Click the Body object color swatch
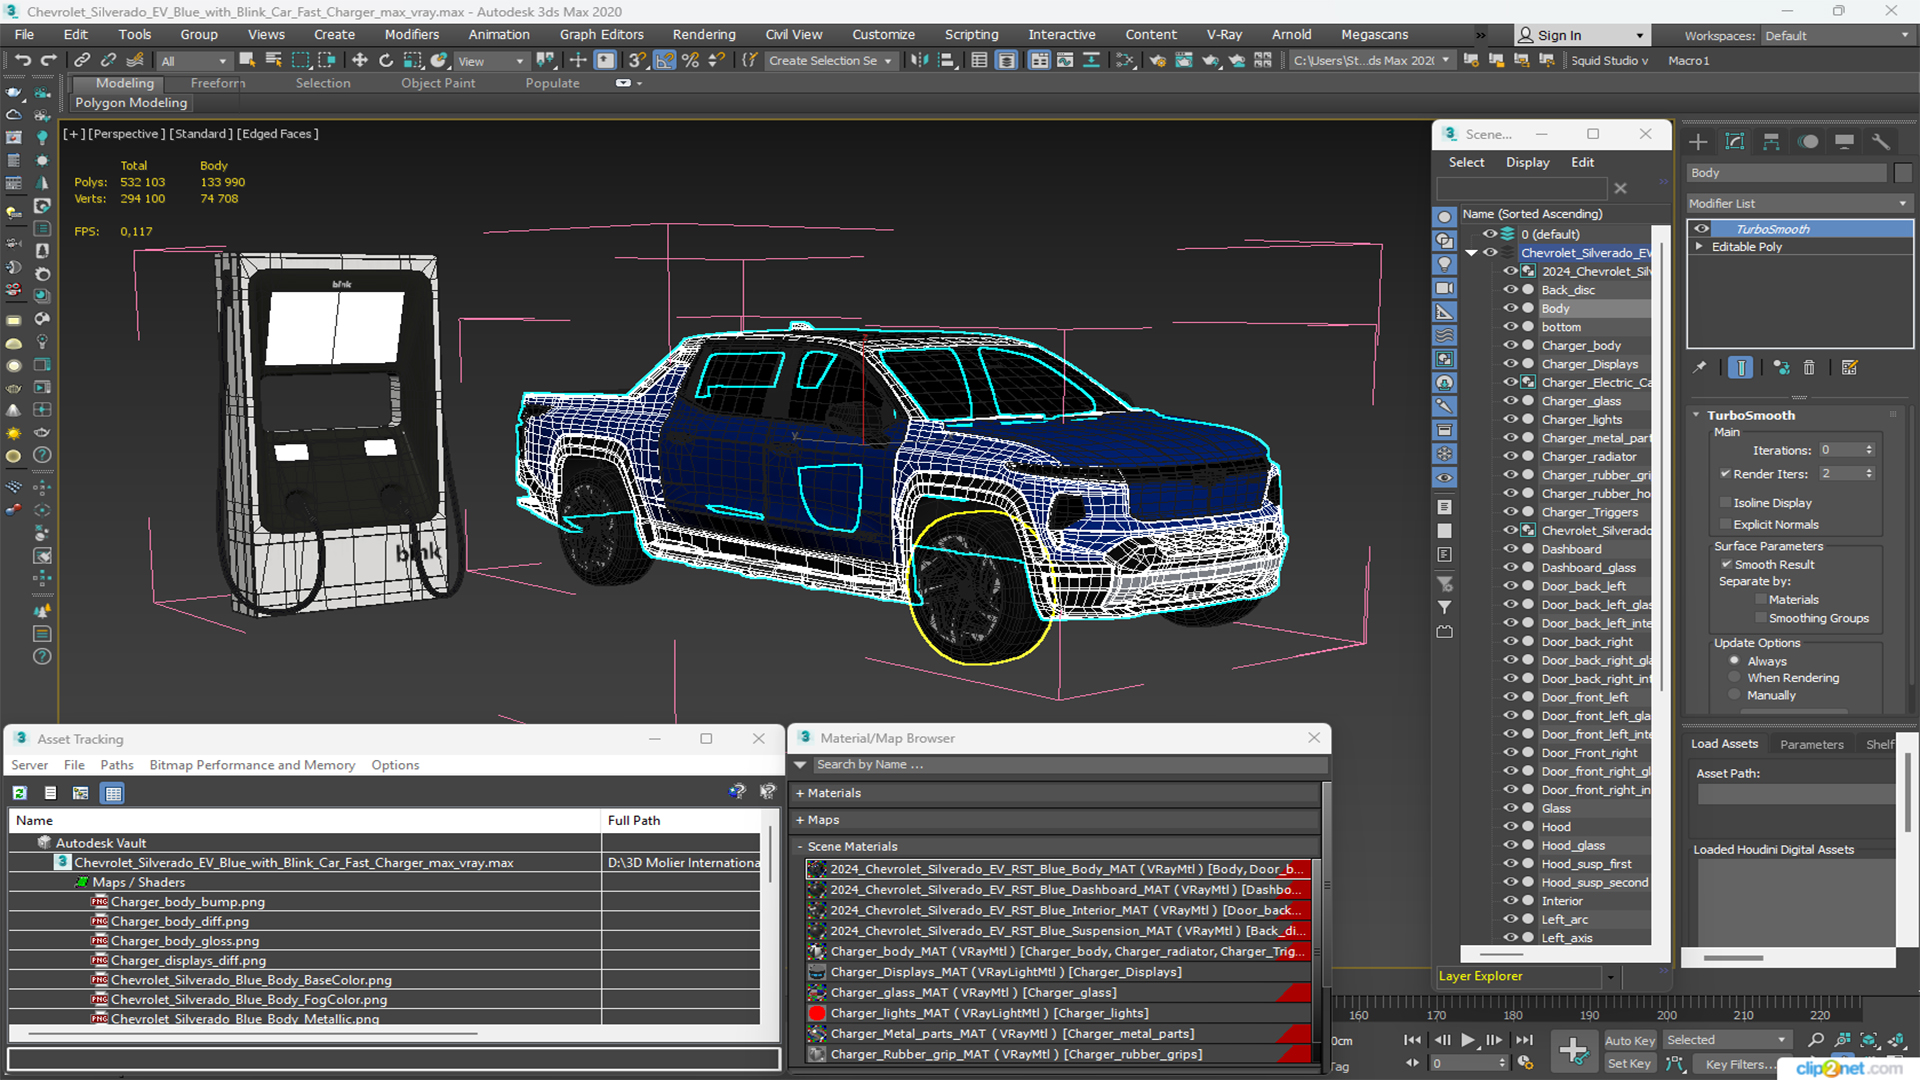The image size is (1920, 1080). (x=1903, y=173)
